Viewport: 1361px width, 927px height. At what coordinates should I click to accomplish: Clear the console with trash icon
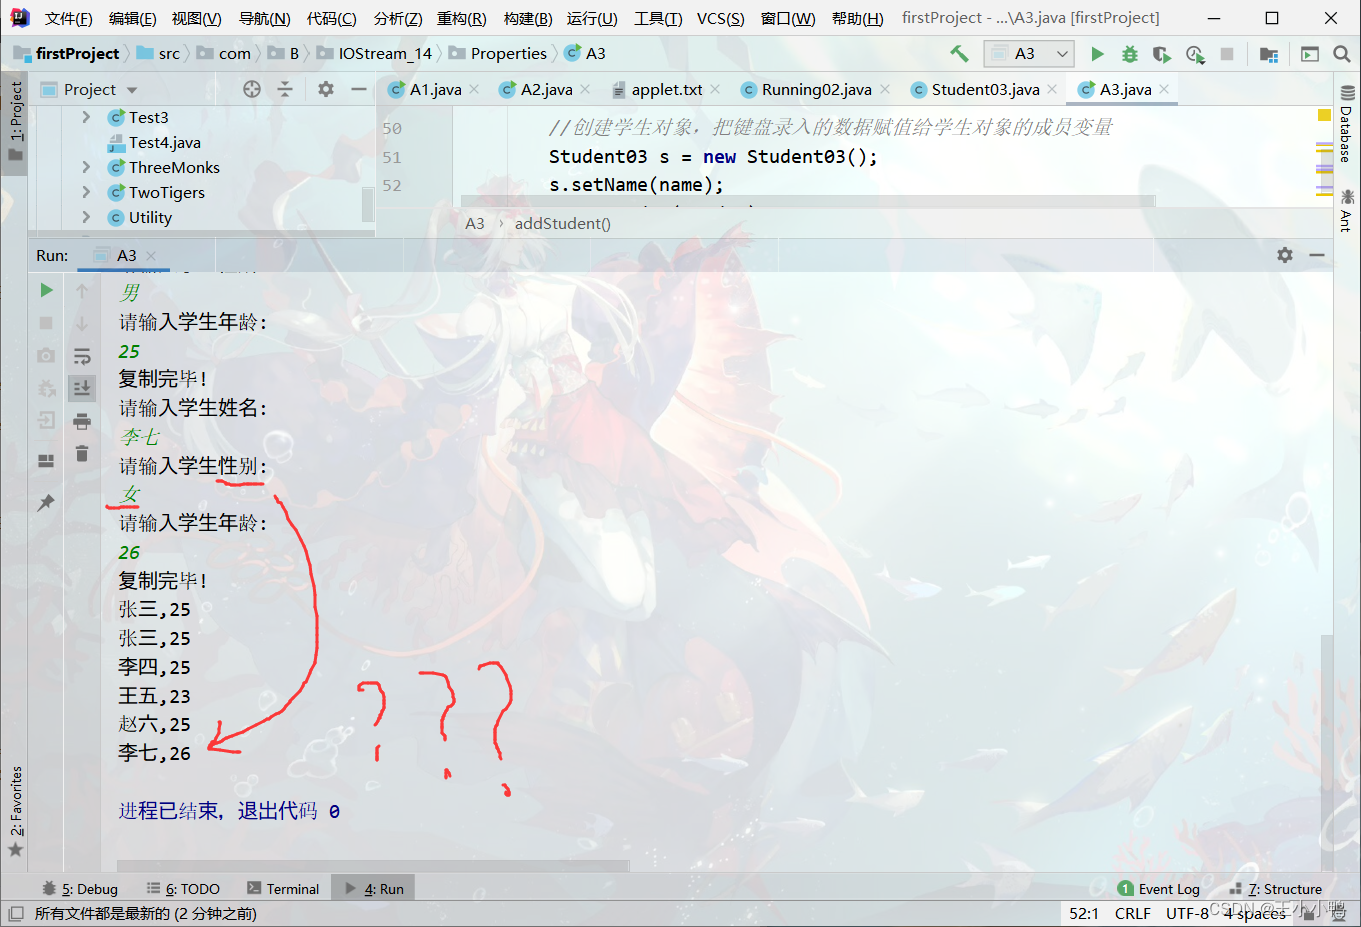pos(82,454)
